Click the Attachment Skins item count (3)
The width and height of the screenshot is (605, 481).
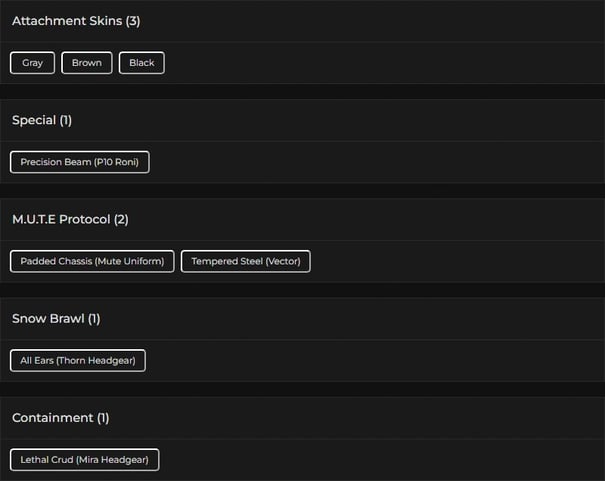133,21
